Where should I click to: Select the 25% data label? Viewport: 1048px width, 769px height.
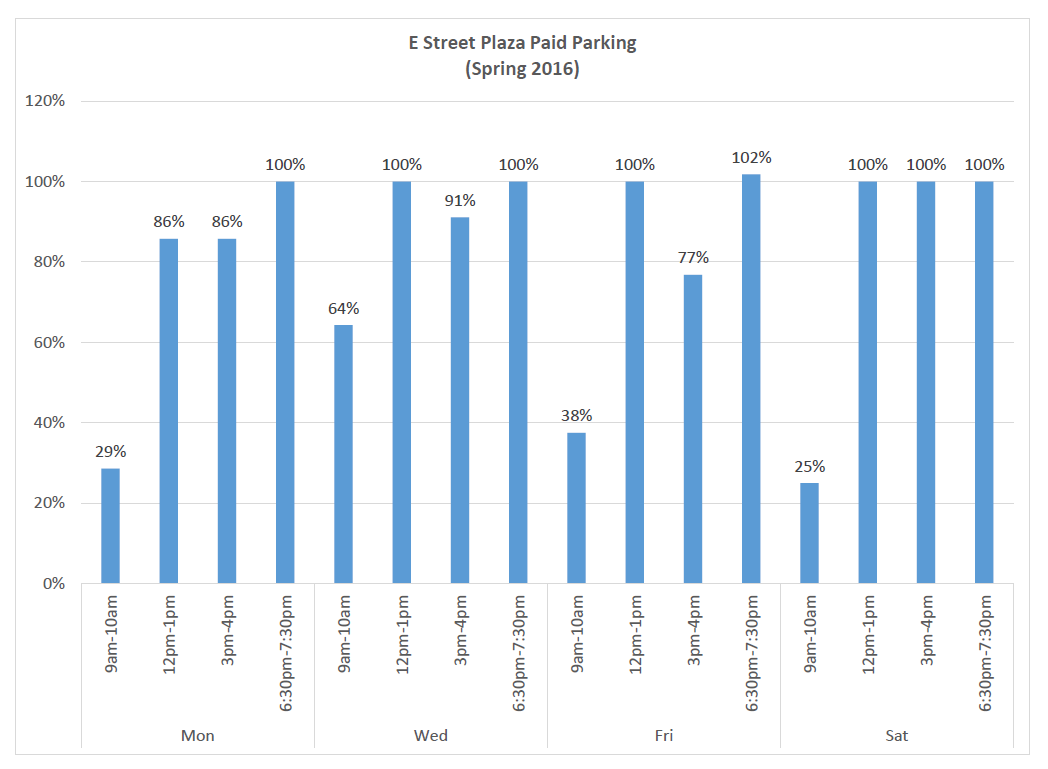tap(809, 467)
